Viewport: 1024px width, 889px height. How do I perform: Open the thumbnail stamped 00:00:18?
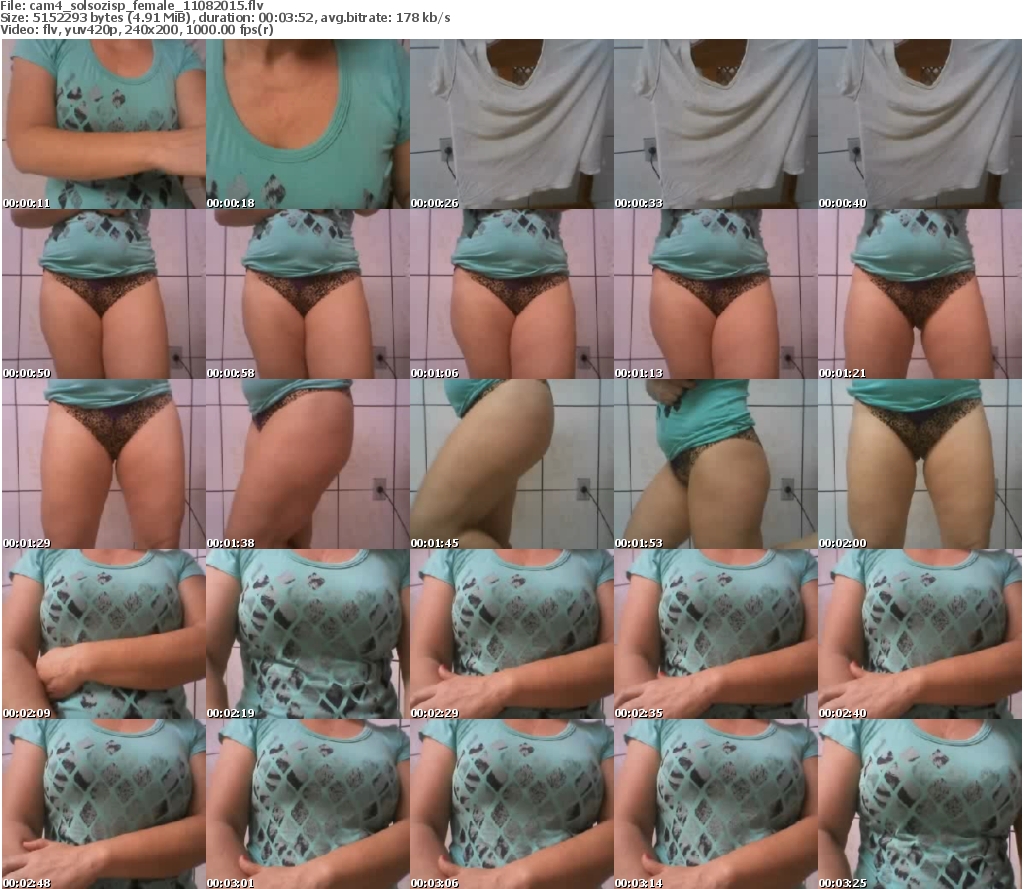click(x=308, y=124)
